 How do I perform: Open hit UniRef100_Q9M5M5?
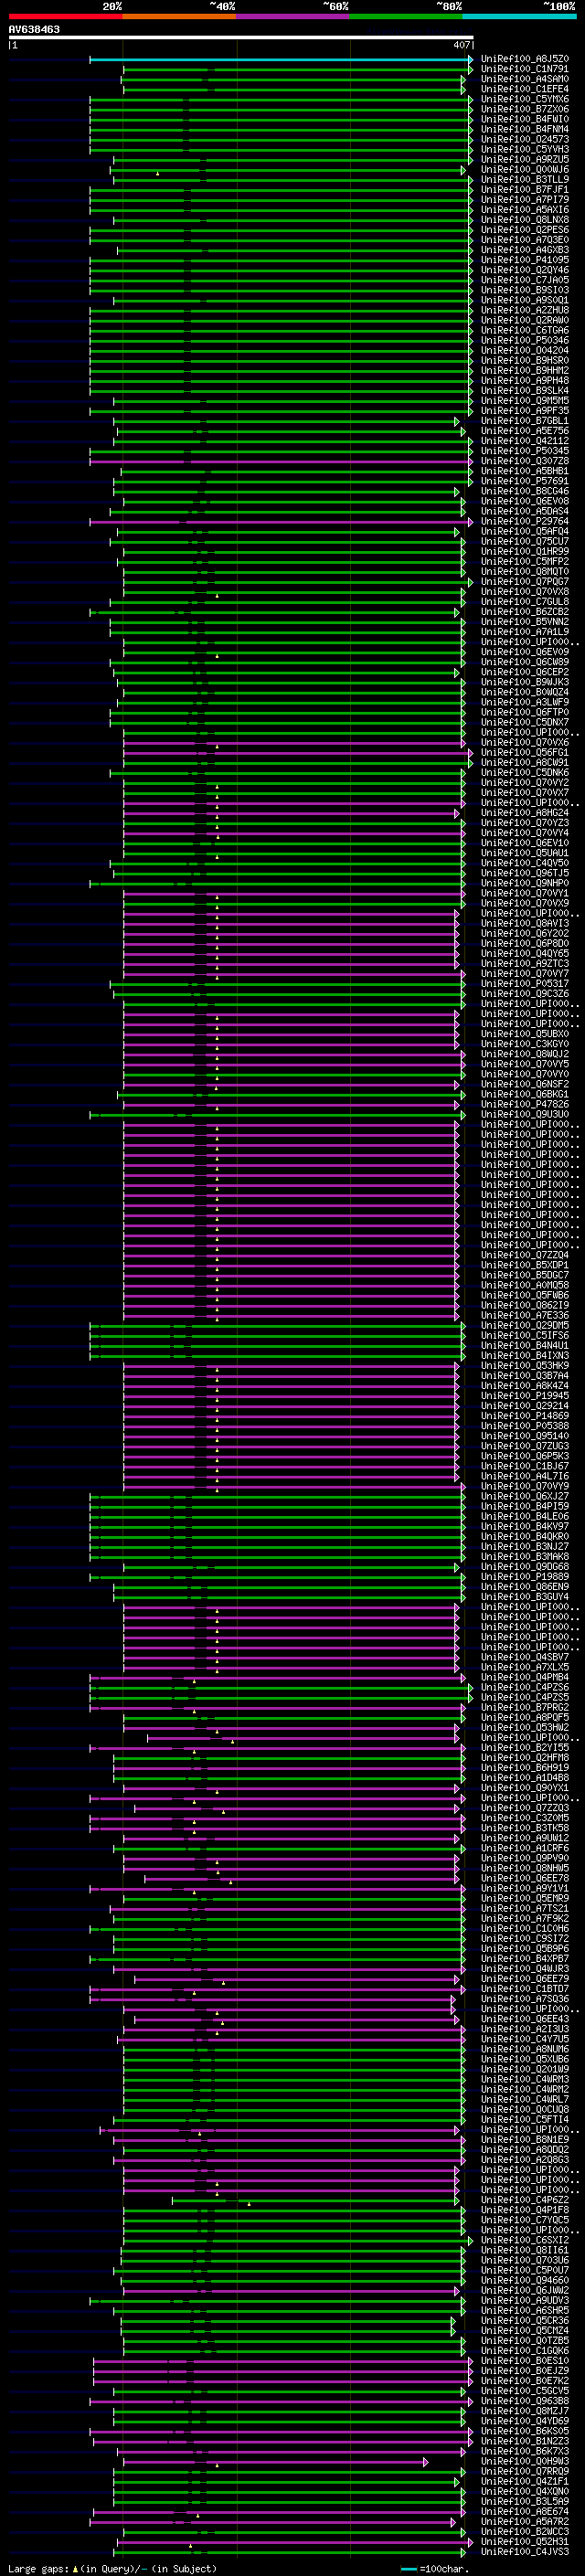525,400
